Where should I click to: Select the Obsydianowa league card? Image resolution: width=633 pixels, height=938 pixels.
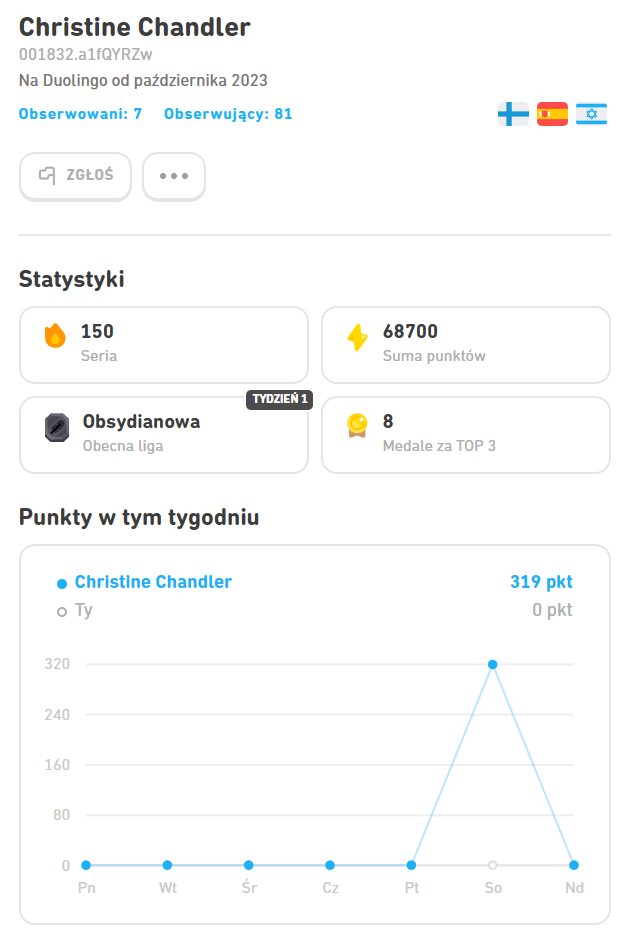(164, 435)
